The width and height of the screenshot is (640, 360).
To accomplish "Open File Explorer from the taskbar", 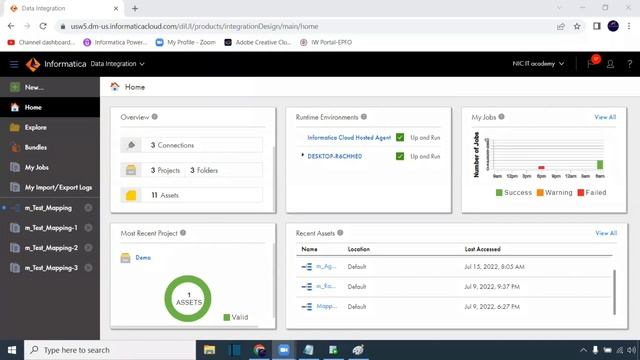I will pos(209,350).
